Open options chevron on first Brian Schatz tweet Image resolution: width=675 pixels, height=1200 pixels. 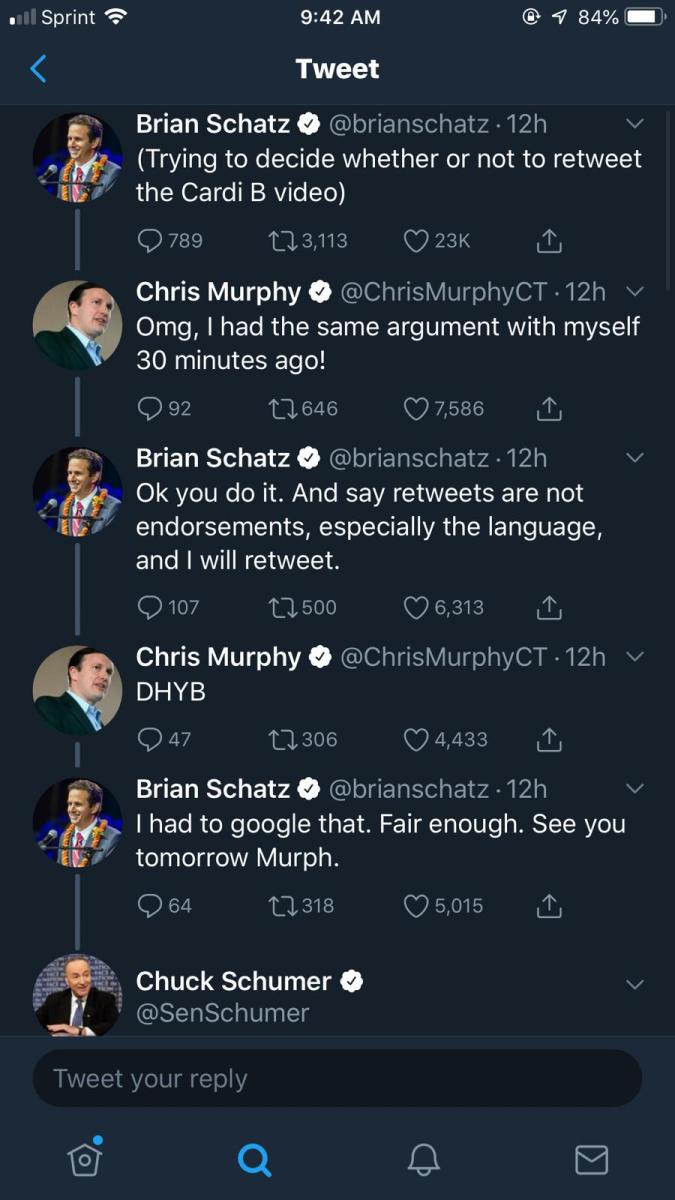click(x=634, y=124)
